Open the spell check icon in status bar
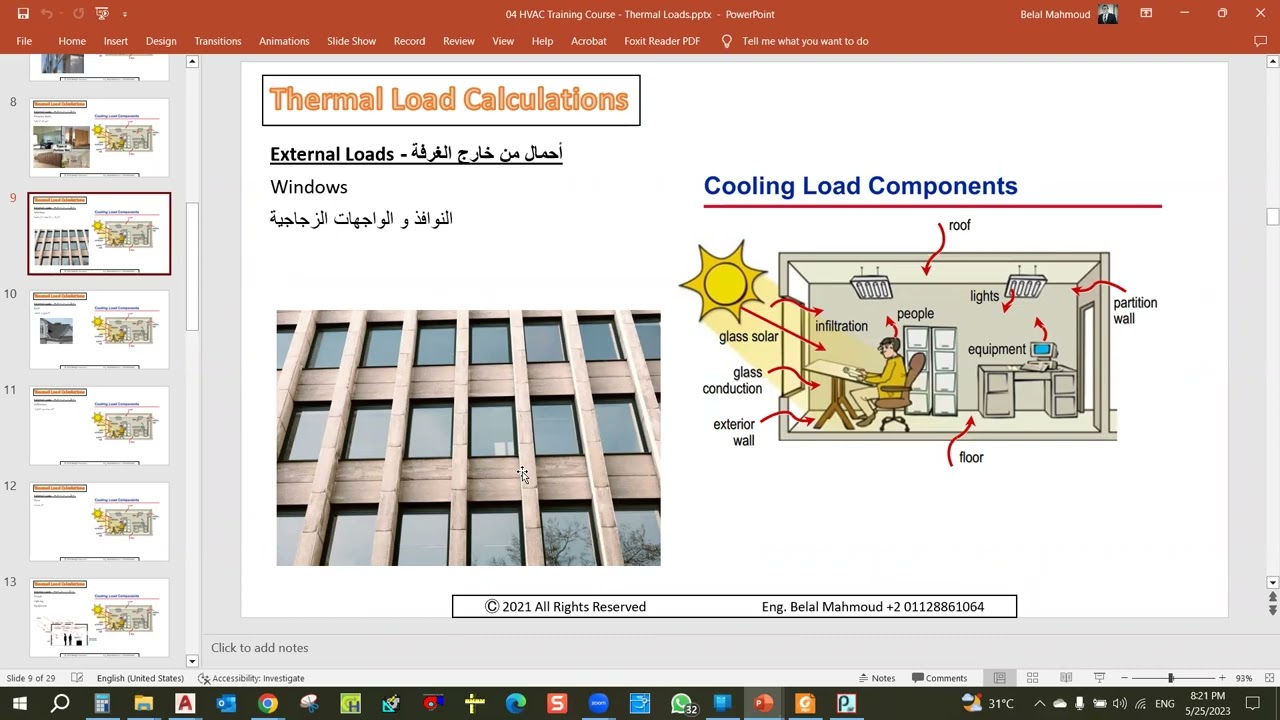Image resolution: width=1280 pixels, height=720 pixels. pos(77,678)
